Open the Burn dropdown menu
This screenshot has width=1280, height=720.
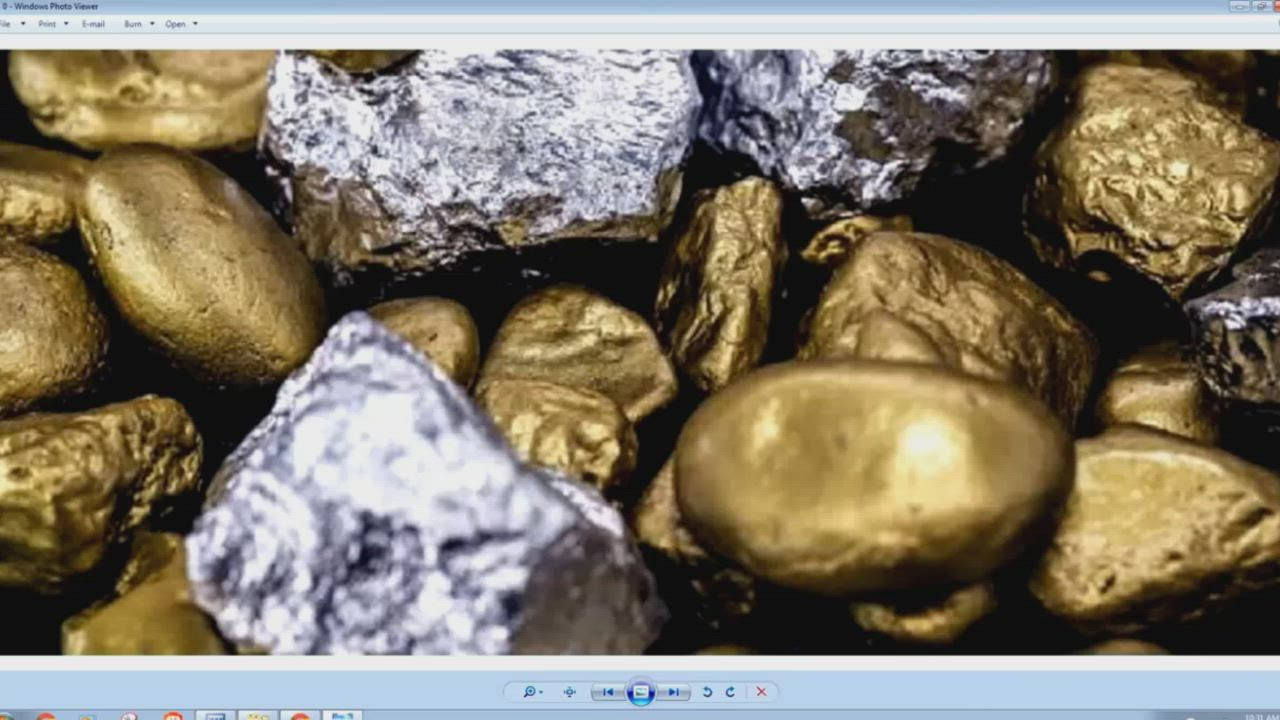coord(138,24)
